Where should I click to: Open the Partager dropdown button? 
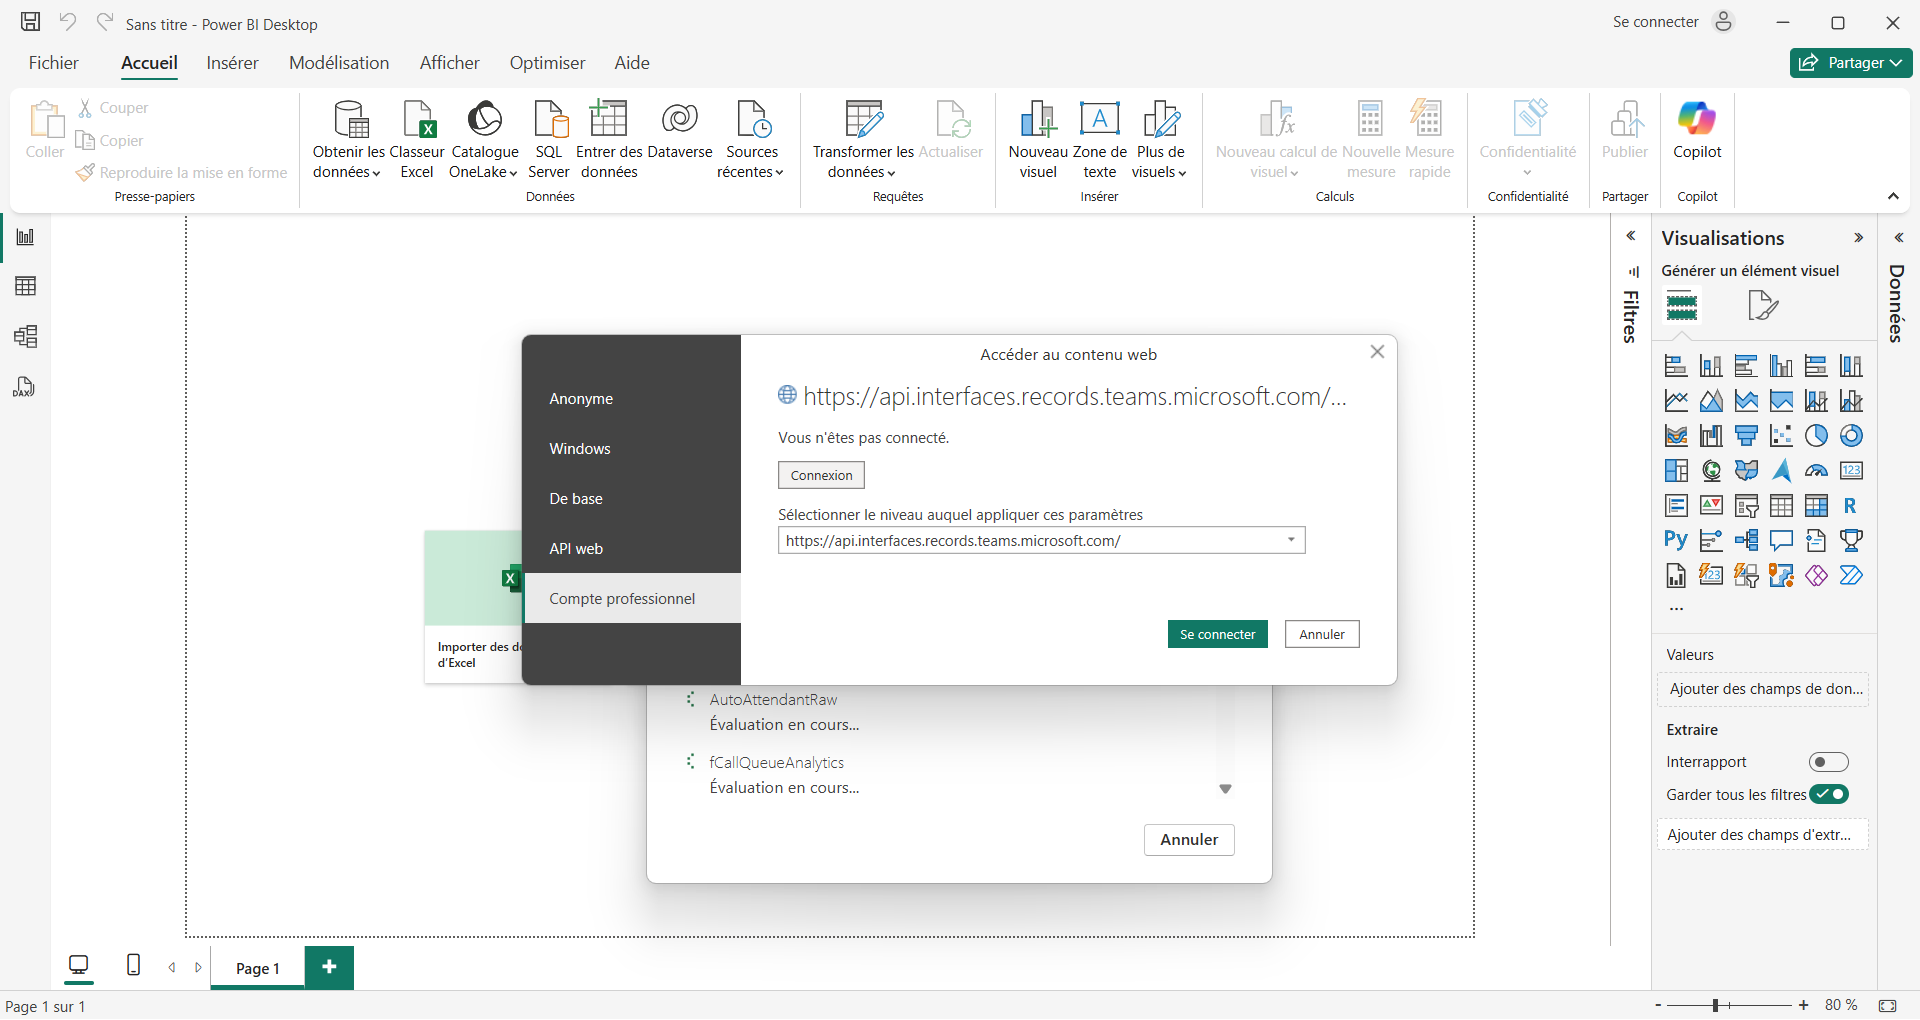1850,63
